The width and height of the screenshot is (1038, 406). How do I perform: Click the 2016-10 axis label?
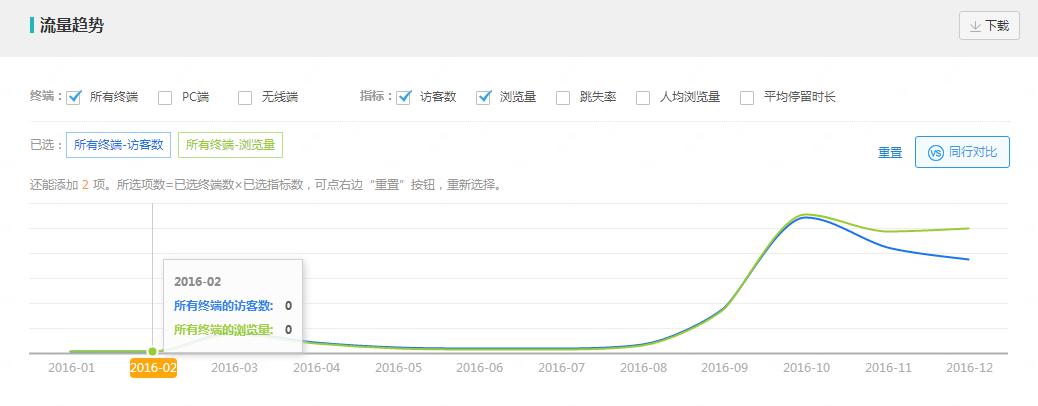pos(805,368)
